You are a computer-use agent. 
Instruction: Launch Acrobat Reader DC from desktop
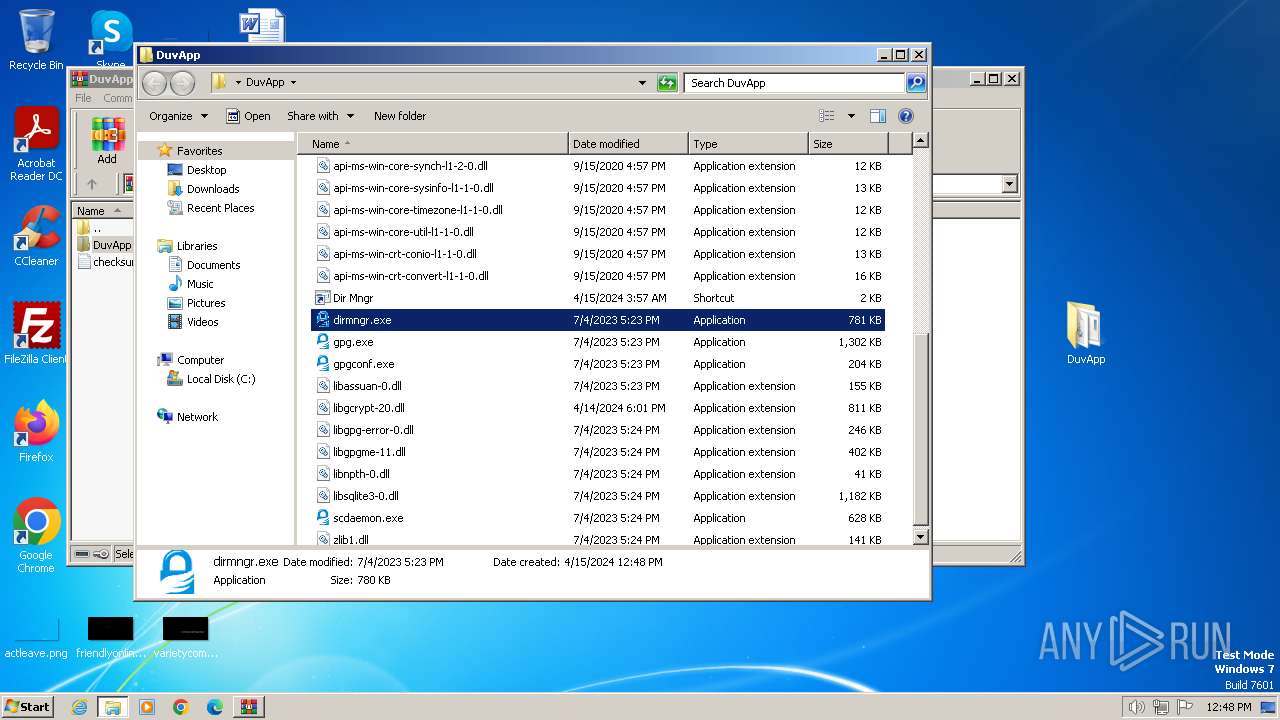coord(36,144)
